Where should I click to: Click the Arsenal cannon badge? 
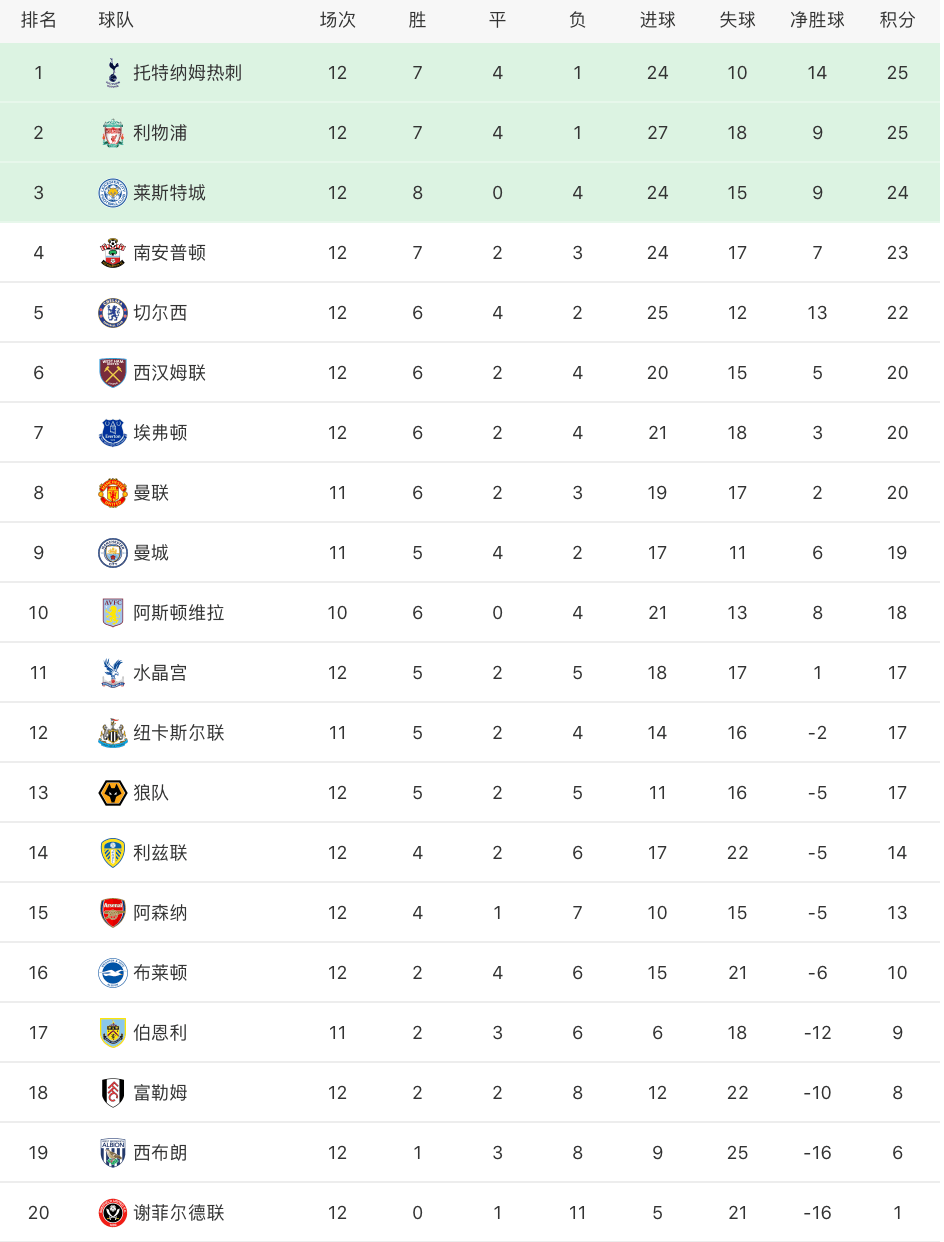113,913
